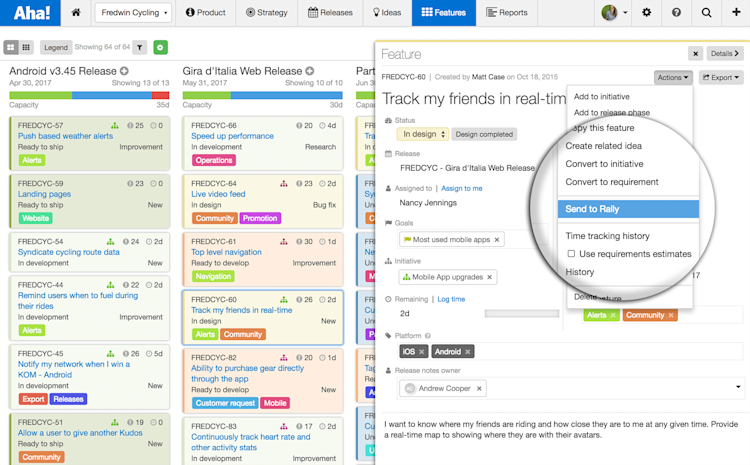The width and height of the screenshot is (750, 465).
Task: Edit the Track my friends feature title
Action: 474,99
